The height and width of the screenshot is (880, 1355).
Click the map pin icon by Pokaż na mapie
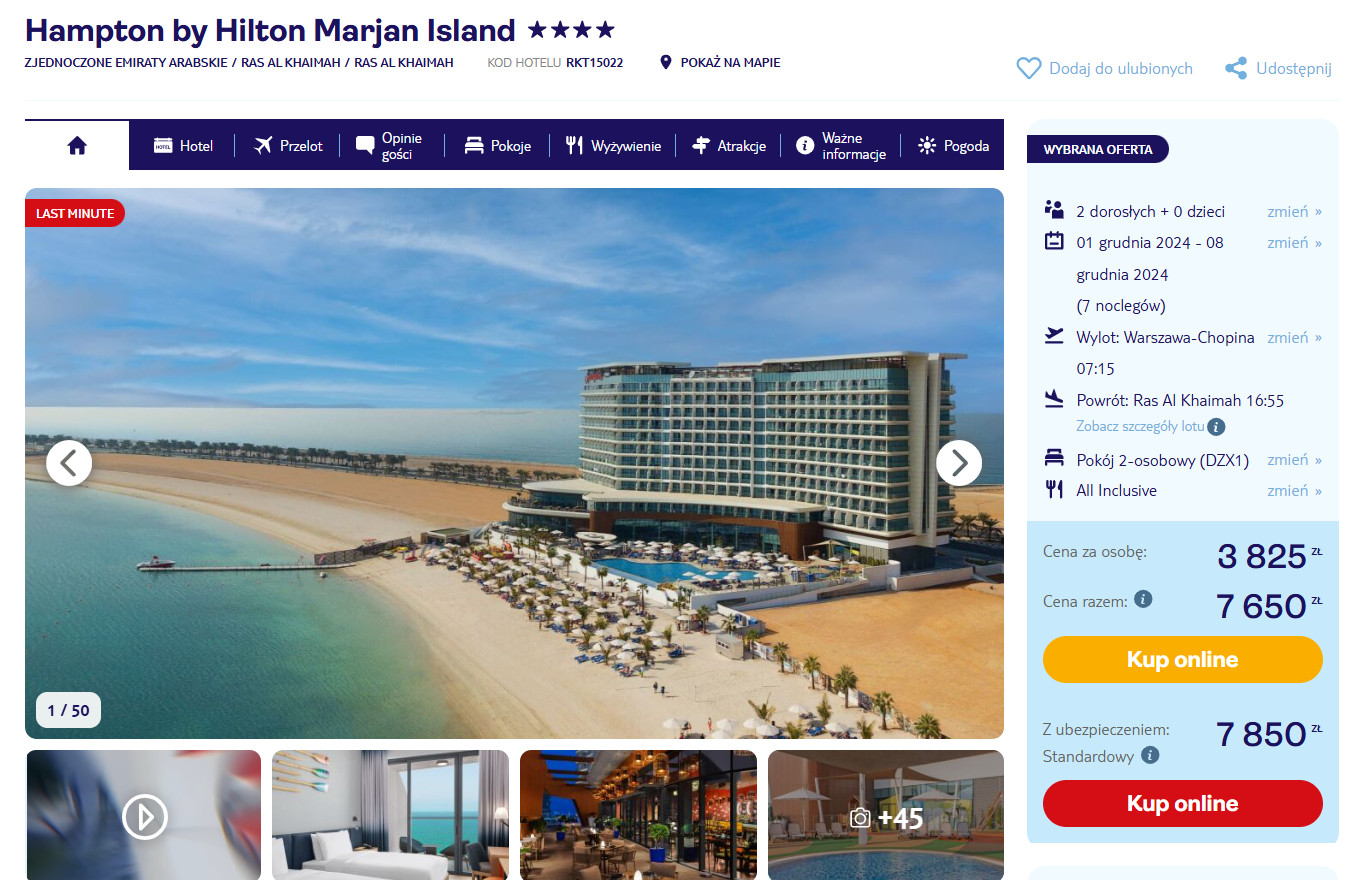tap(666, 62)
